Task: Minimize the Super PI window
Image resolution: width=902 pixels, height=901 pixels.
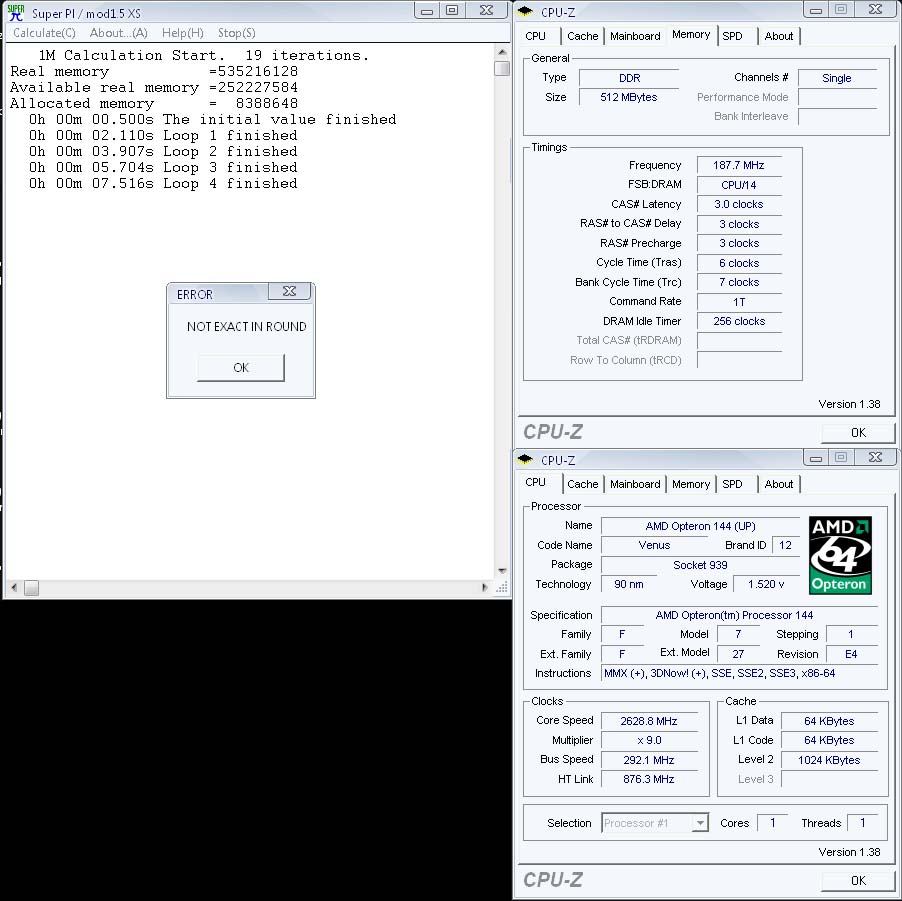Action: (427, 10)
